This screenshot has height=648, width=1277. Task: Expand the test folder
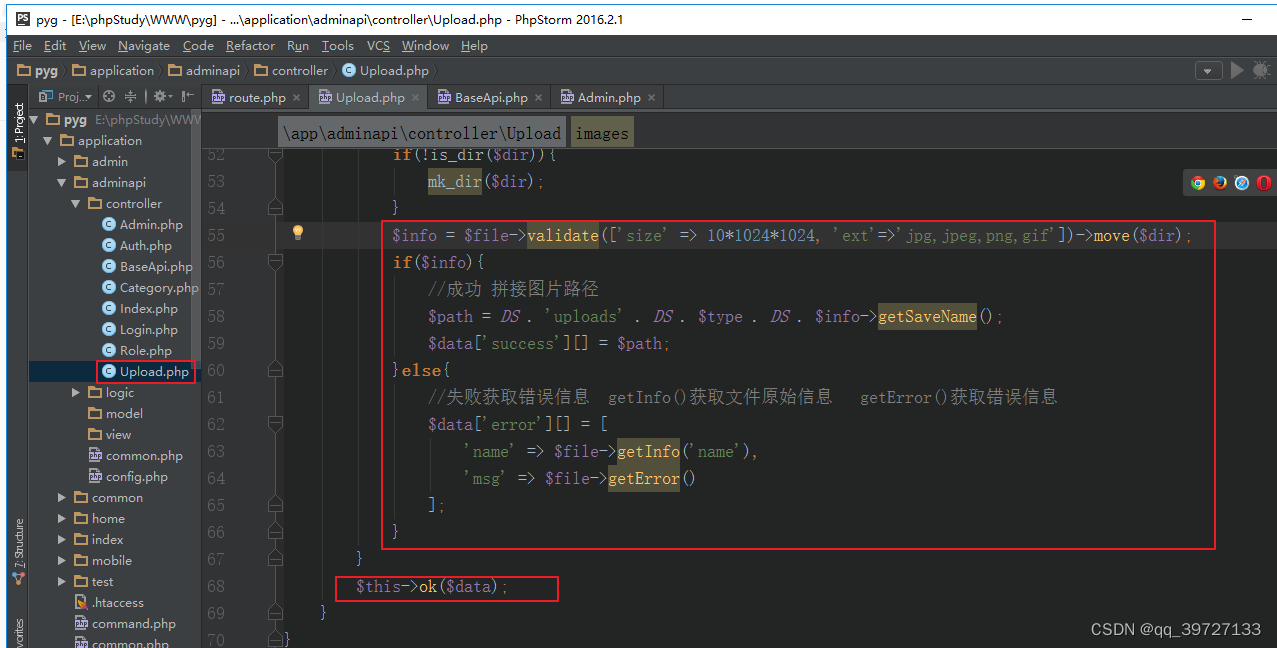point(62,581)
